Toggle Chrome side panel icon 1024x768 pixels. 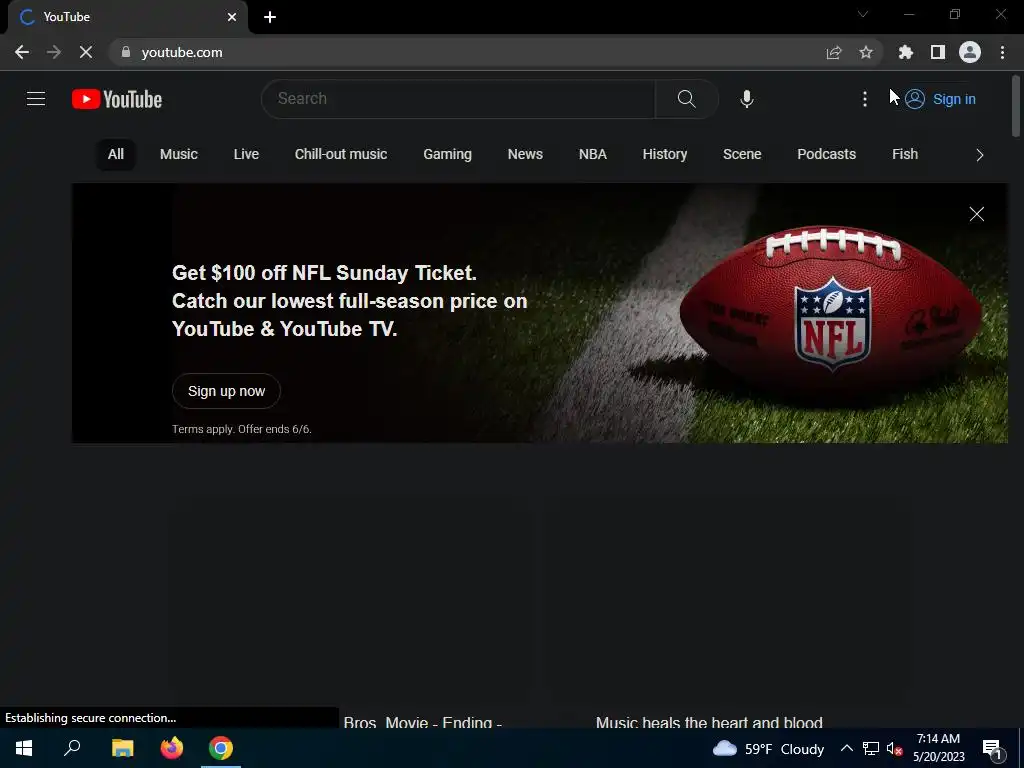point(938,52)
